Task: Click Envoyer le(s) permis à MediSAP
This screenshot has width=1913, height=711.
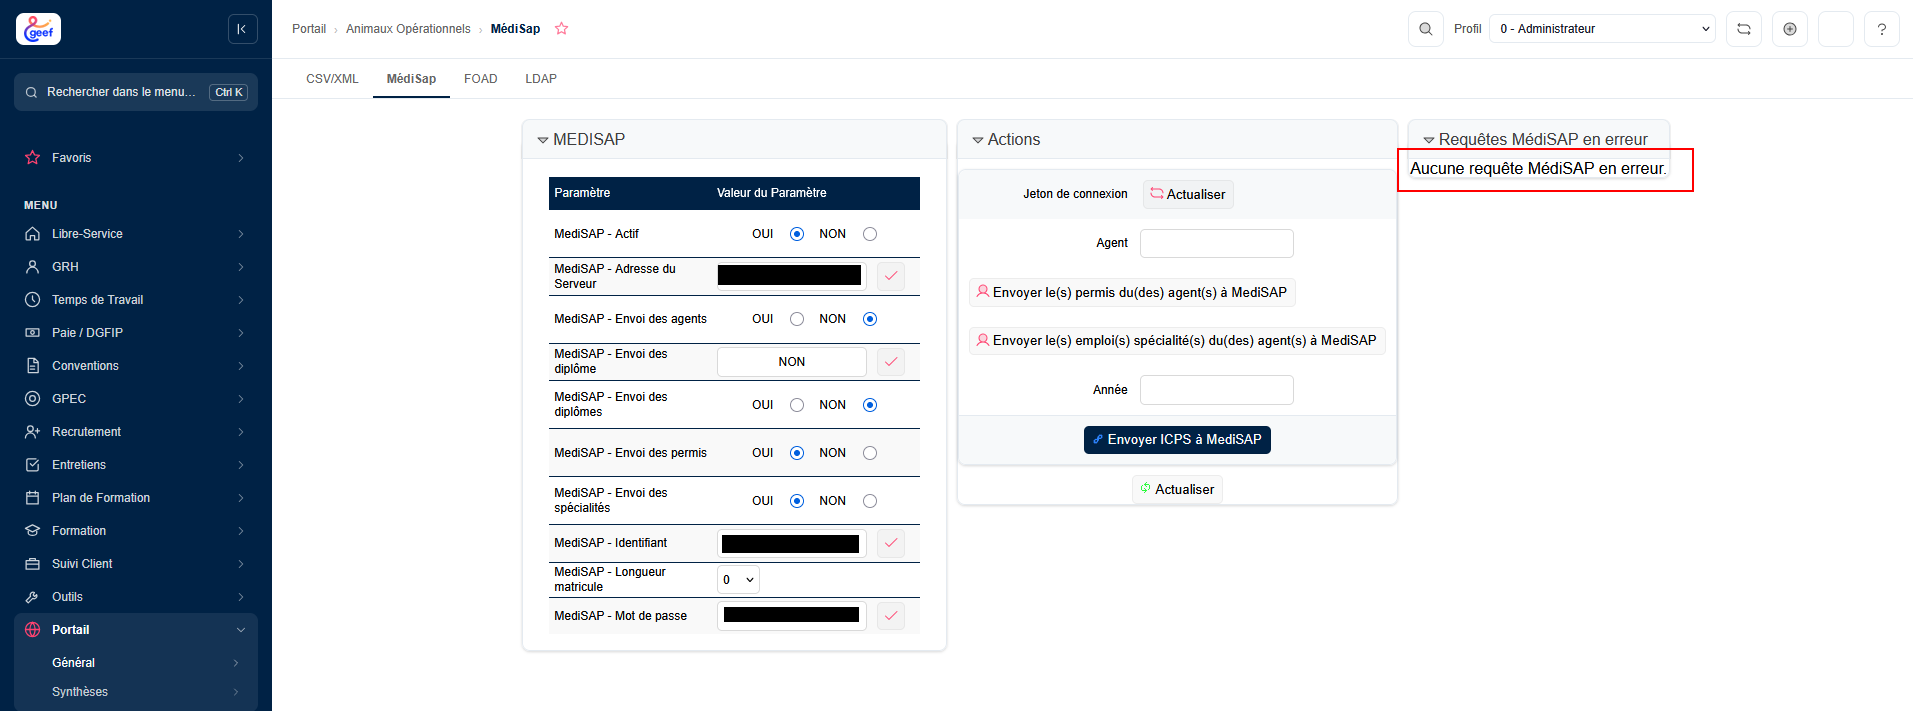Action: pos(1132,292)
